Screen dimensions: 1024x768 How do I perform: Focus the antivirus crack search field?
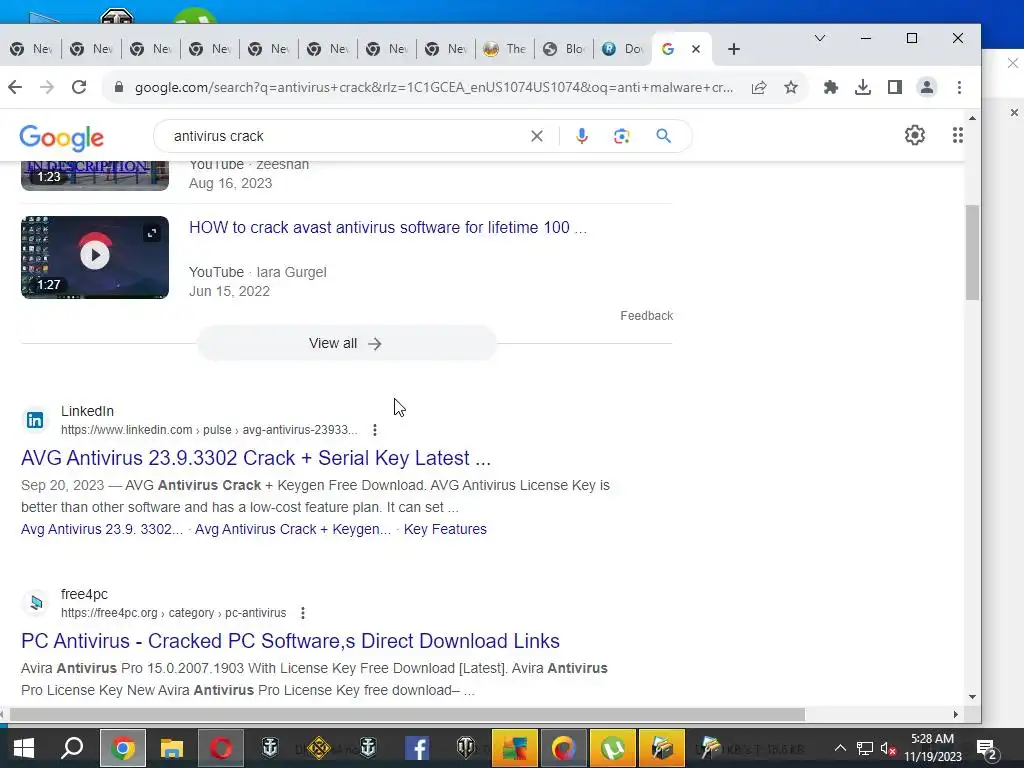click(x=346, y=136)
